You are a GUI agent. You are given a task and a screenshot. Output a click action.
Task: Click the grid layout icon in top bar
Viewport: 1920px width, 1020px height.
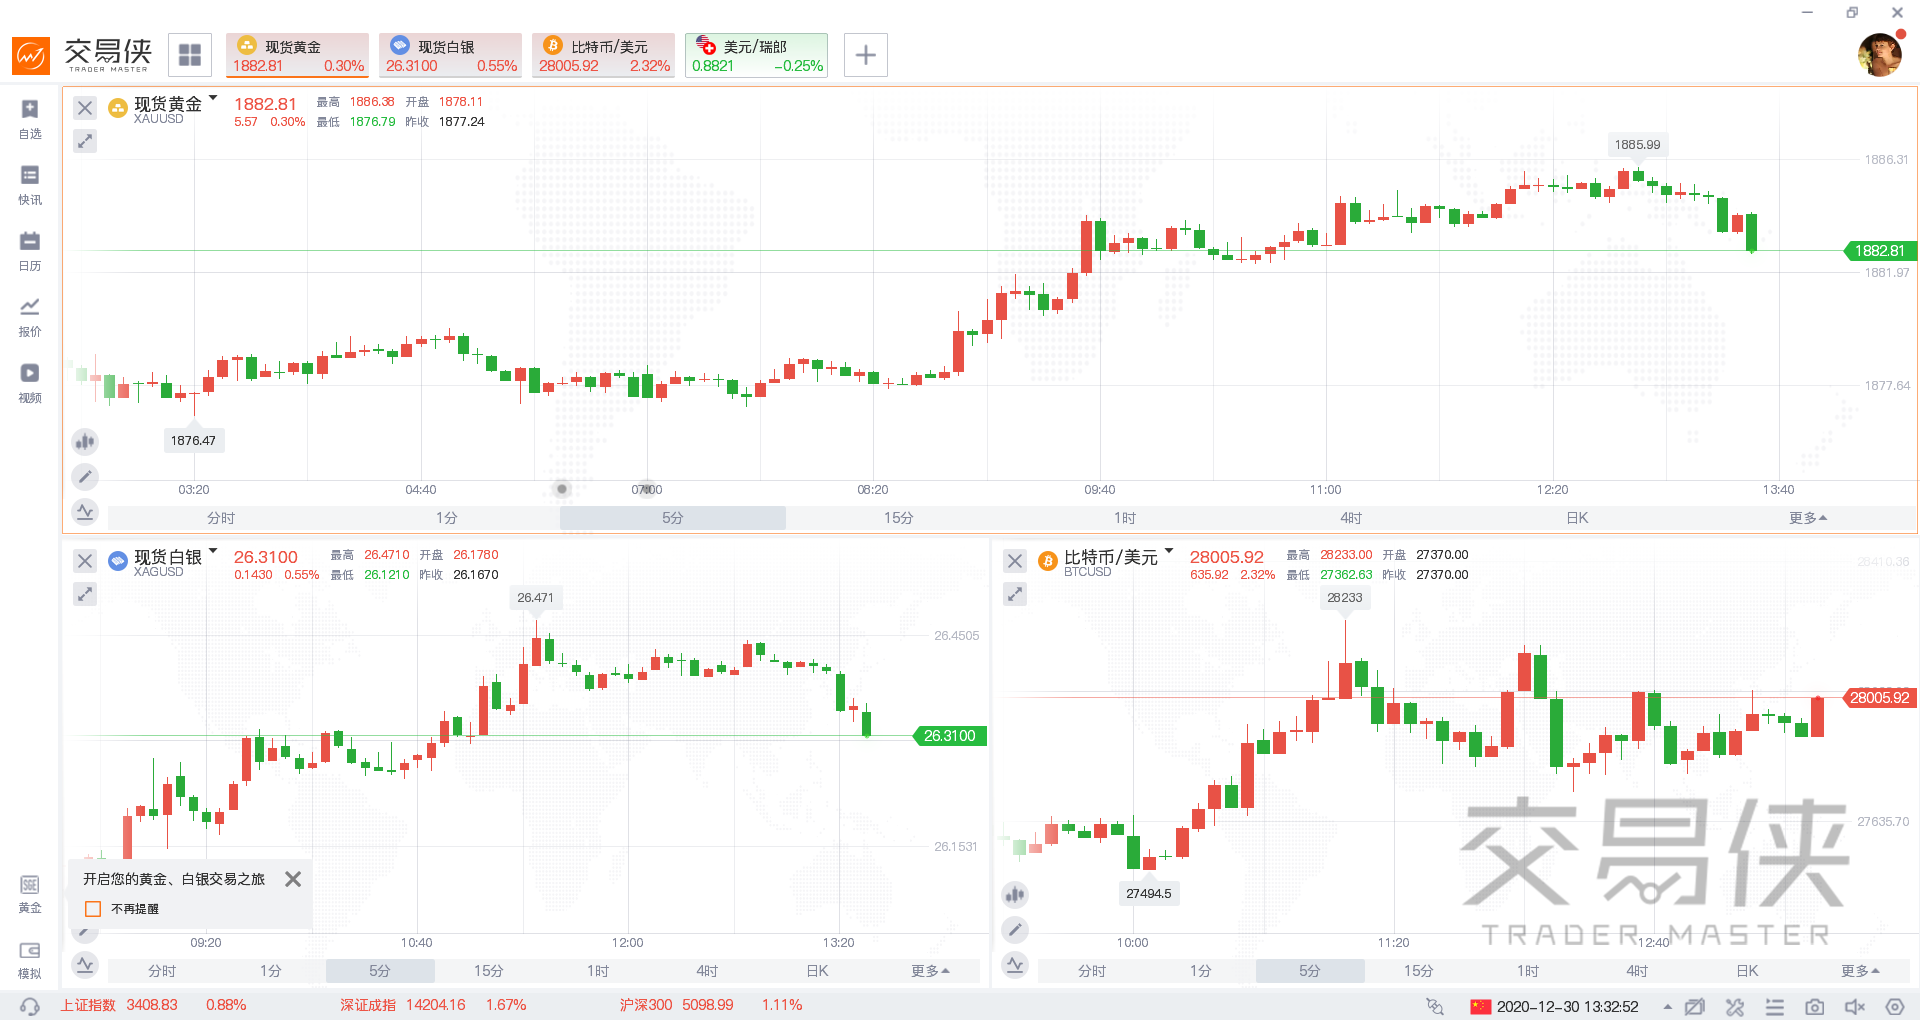click(190, 55)
